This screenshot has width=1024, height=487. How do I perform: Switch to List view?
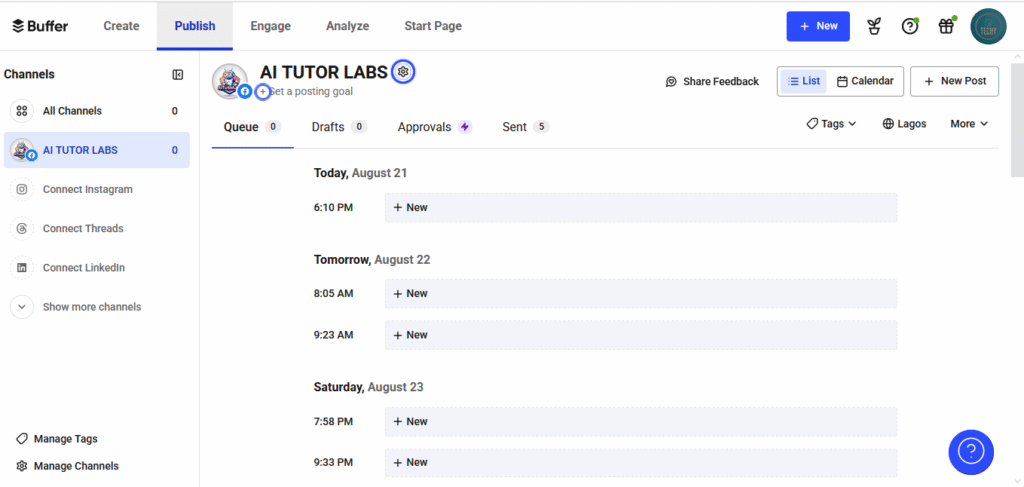click(x=803, y=82)
